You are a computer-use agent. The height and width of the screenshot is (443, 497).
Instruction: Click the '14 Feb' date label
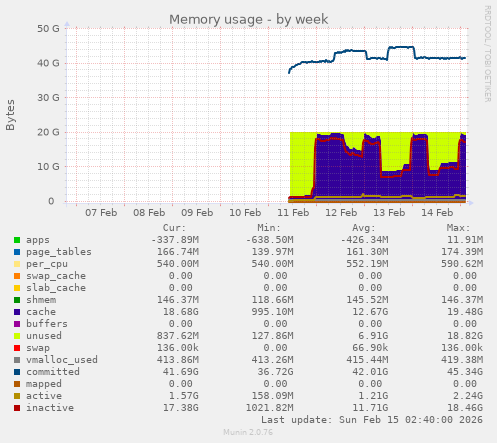437,213
